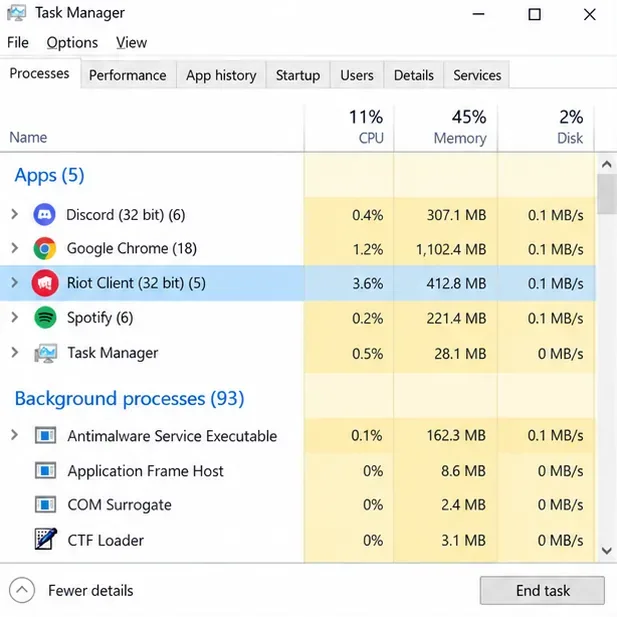This screenshot has height=617, width=617.
Task: Switch to the Services tab
Action: pos(477,75)
